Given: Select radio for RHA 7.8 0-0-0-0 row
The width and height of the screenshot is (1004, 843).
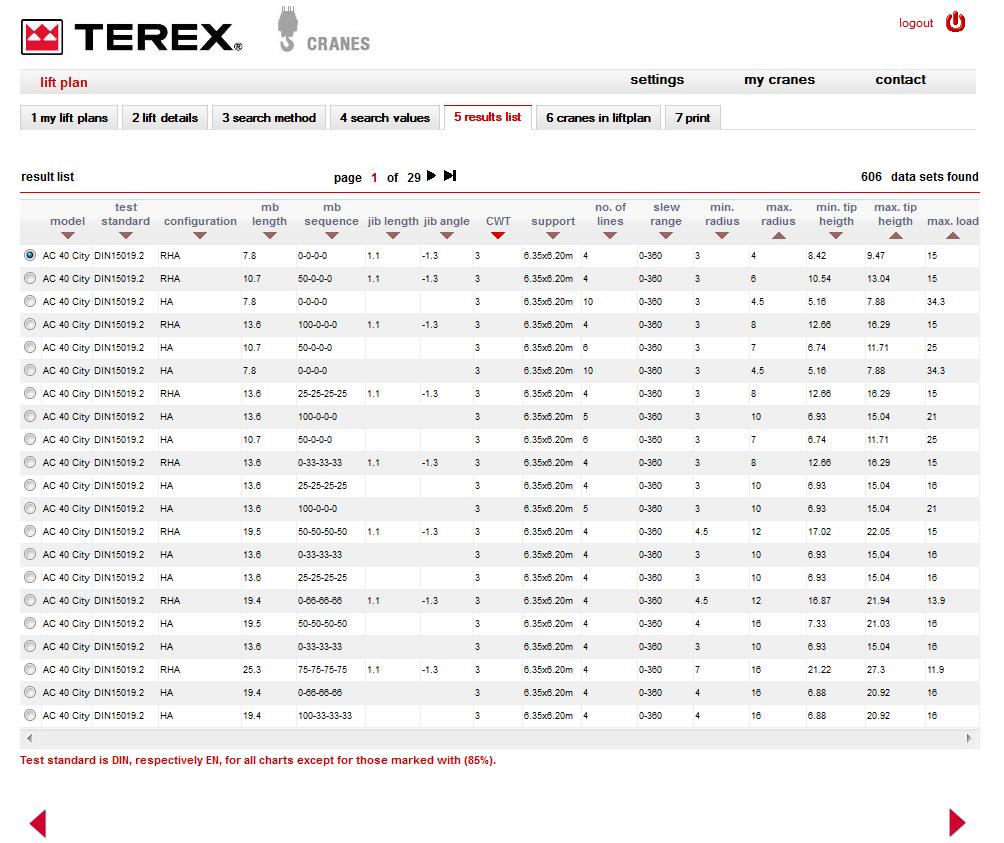Looking at the screenshot, I should [x=30, y=255].
